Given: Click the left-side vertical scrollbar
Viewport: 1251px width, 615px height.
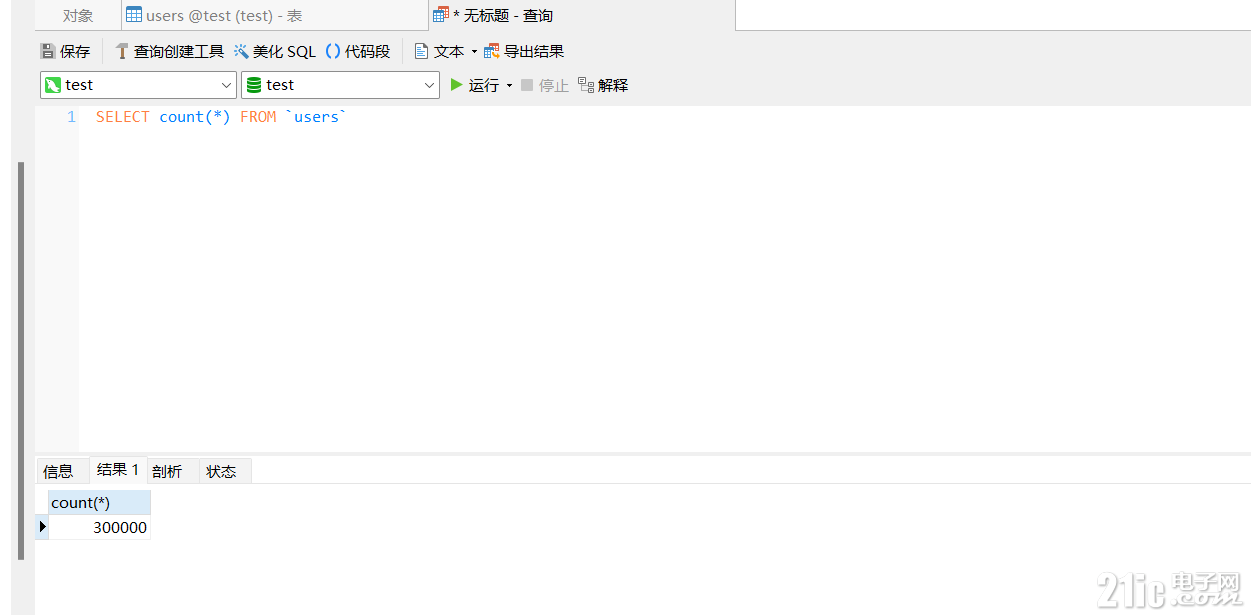Looking at the screenshot, I should tap(20, 360).
